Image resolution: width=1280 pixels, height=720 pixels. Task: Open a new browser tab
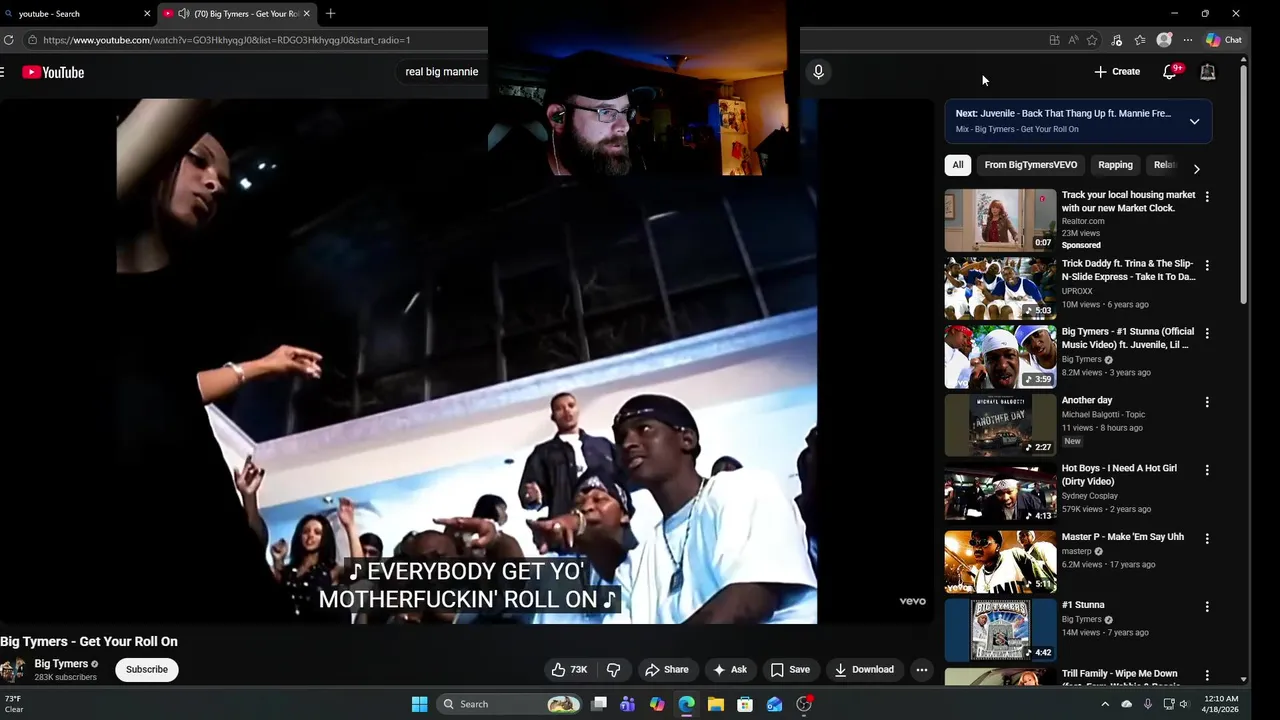(x=330, y=14)
